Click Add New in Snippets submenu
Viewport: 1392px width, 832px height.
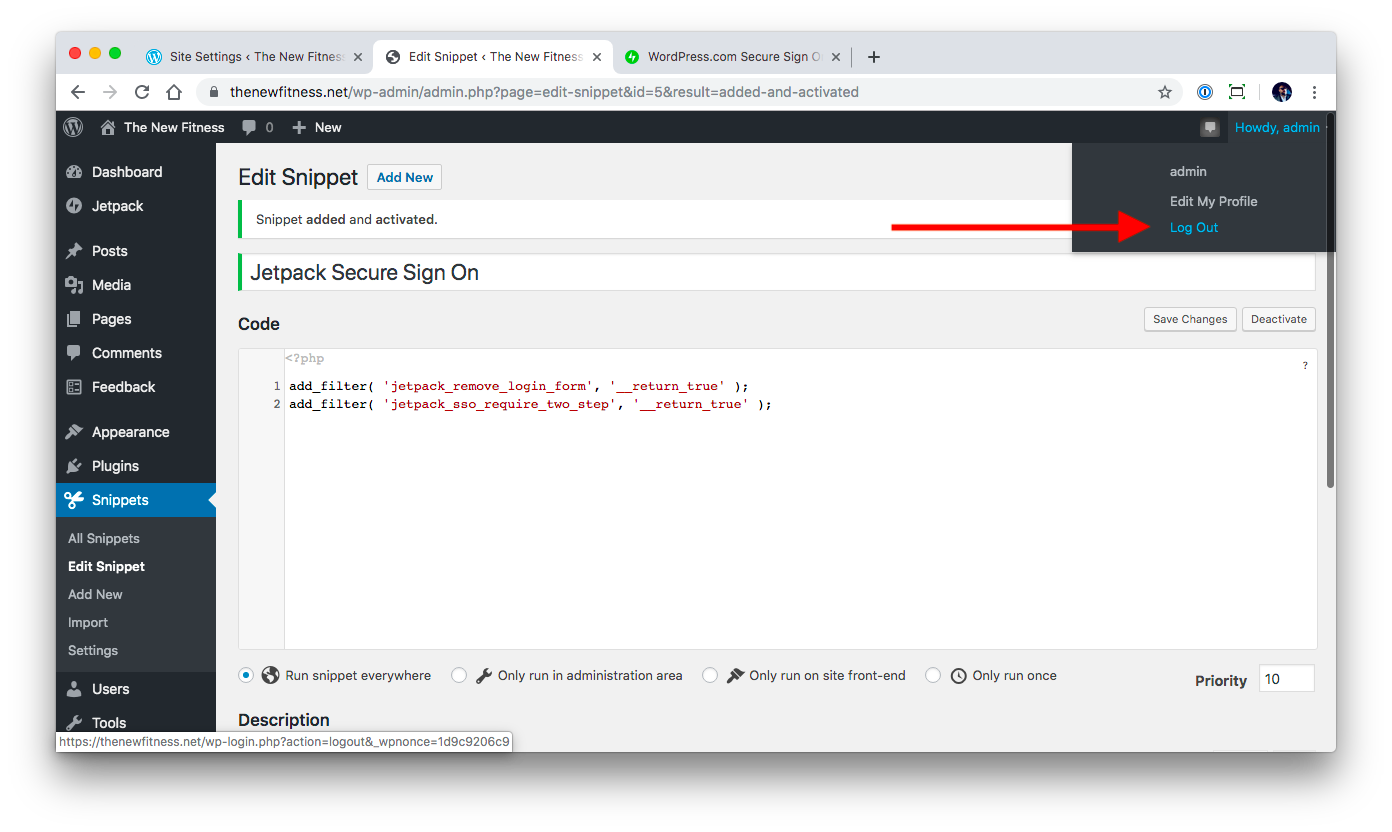[95, 594]
